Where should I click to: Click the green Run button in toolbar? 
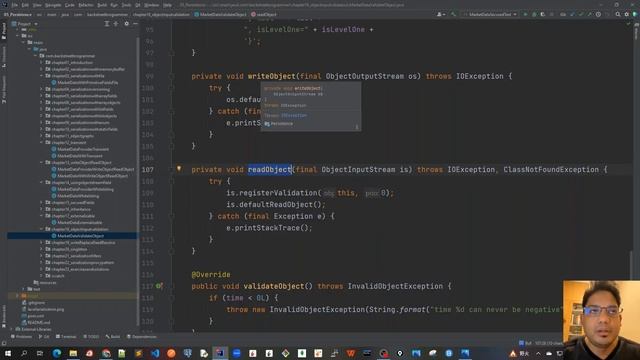[525, 14]
